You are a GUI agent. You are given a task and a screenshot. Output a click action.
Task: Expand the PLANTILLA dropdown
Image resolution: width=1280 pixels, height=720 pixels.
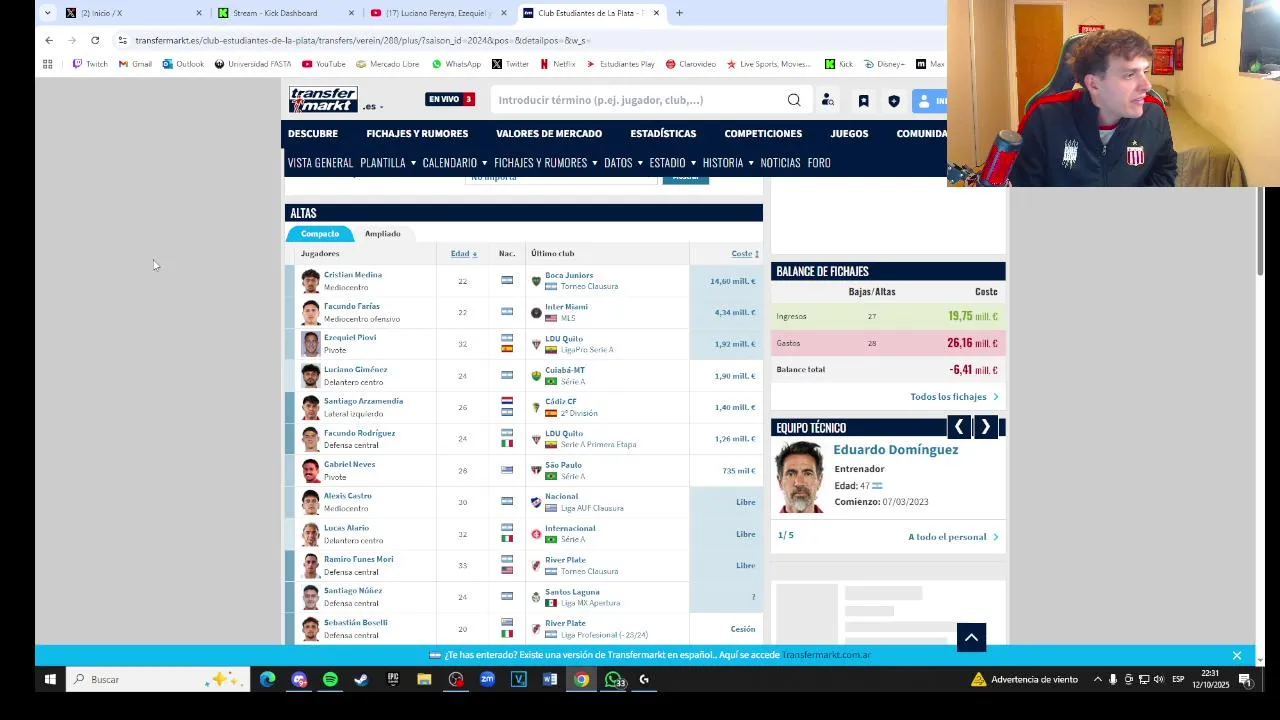(388, 163)
